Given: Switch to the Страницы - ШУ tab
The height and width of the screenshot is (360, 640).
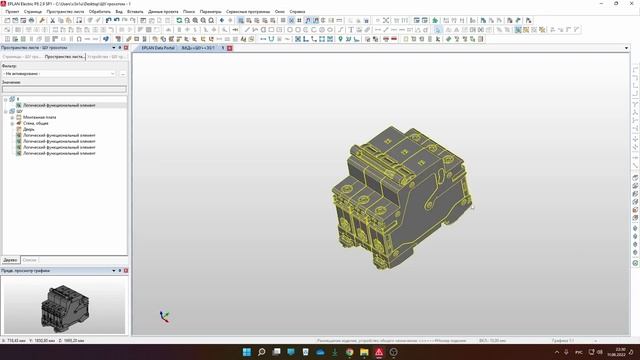Looking at the screenshot, I should click(x=22, y=57).
